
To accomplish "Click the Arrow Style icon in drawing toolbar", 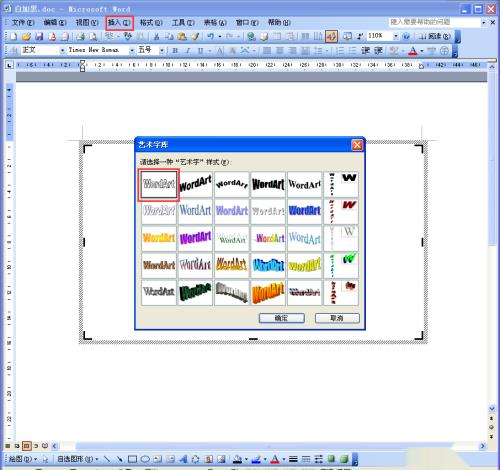I will (x=318, y=459).
